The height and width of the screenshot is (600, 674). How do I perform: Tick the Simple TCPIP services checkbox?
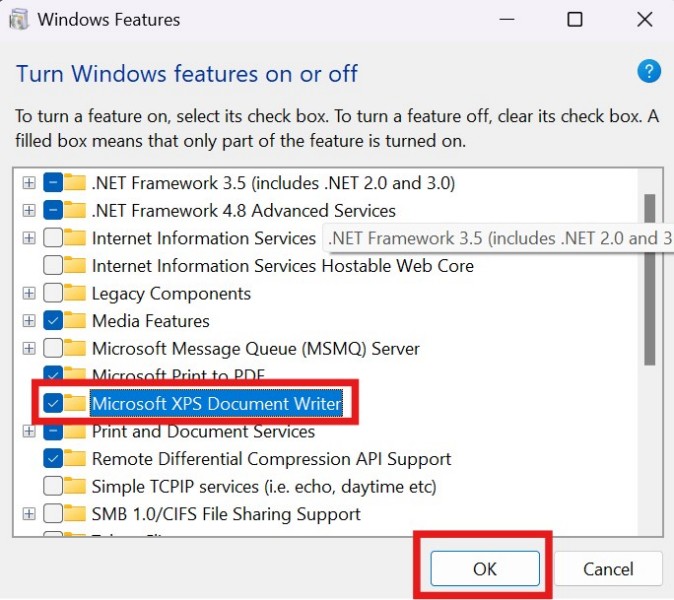[53, 487]
